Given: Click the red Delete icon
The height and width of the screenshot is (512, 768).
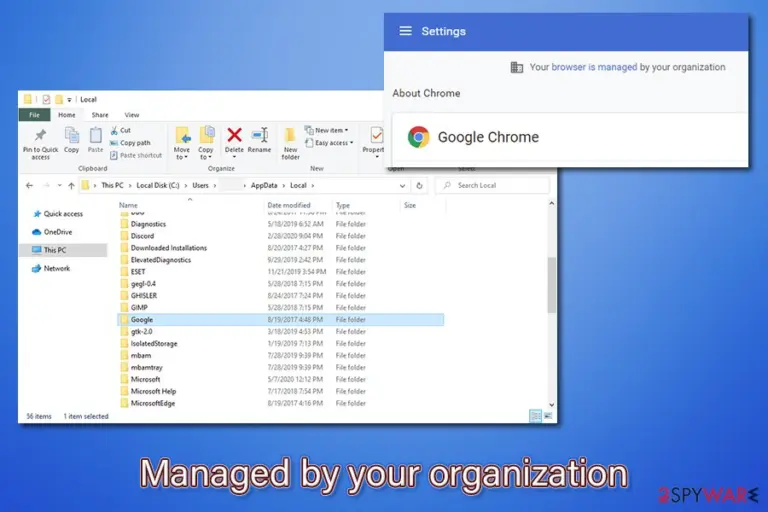Looking at the screenshot, I should point(234,135).
